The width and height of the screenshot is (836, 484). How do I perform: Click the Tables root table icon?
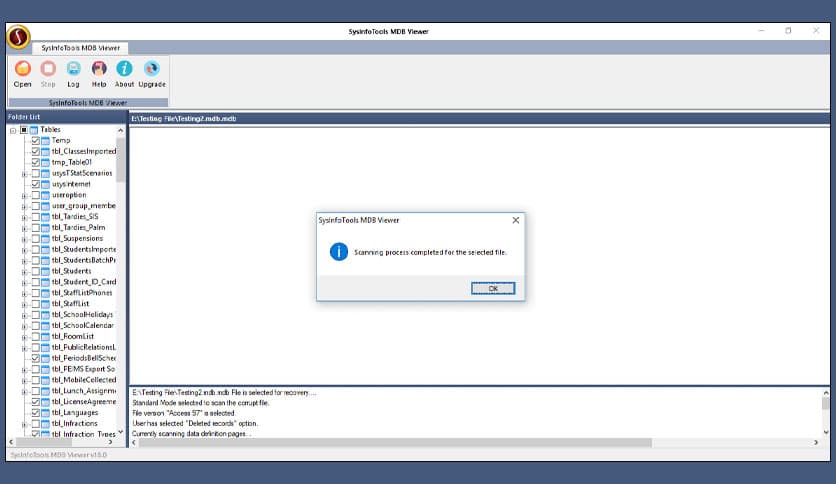pos(34,130)
